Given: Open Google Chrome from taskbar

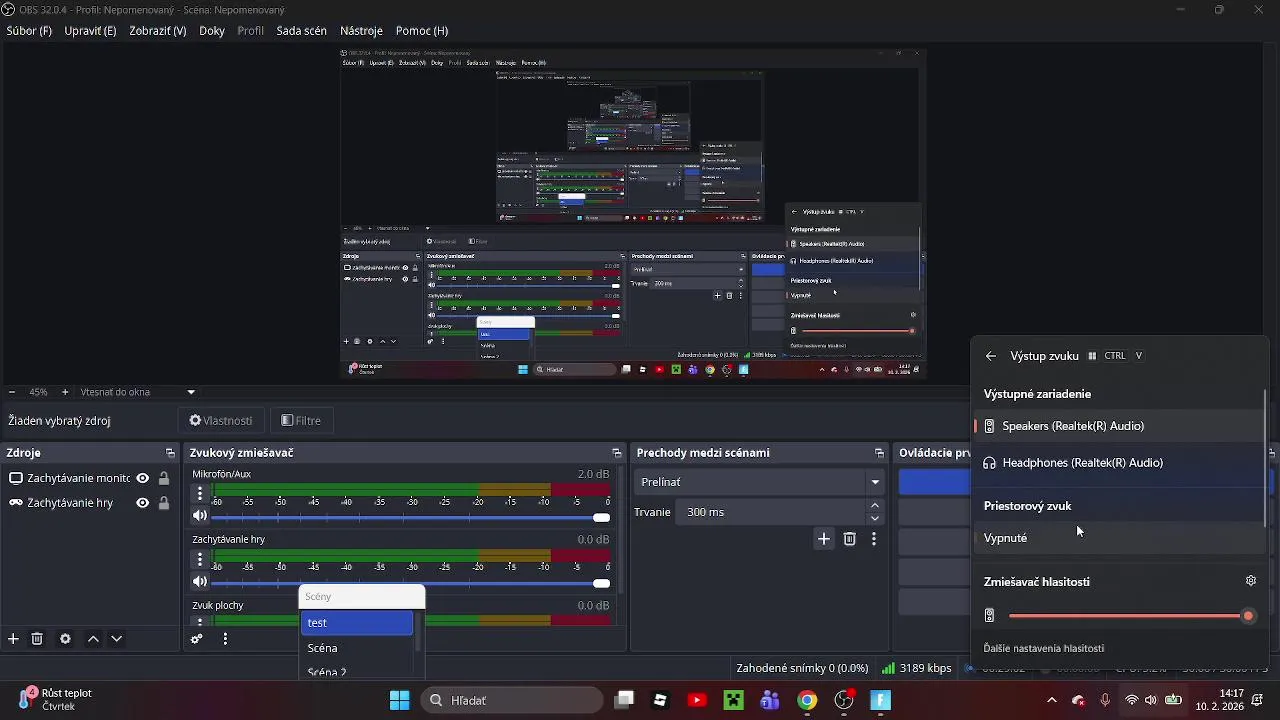Looking at the screenshot, I should click(x=807, y=700).
